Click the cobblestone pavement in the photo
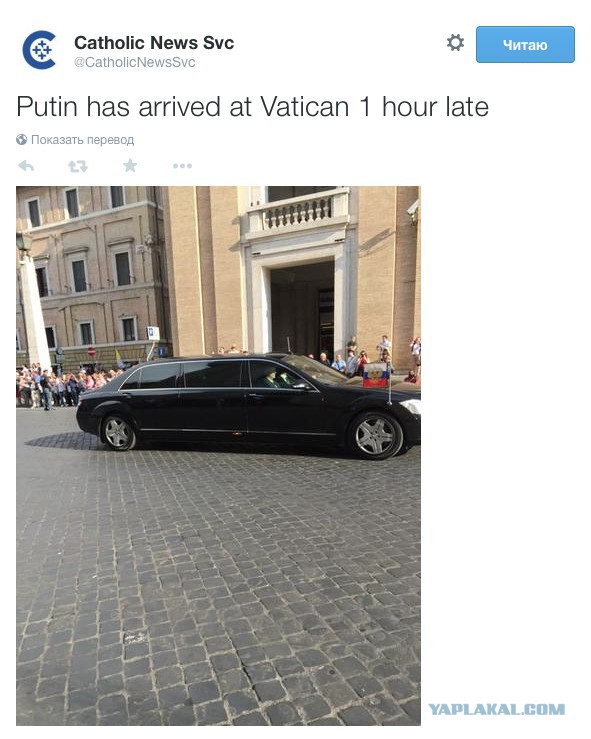 point(218,589)
